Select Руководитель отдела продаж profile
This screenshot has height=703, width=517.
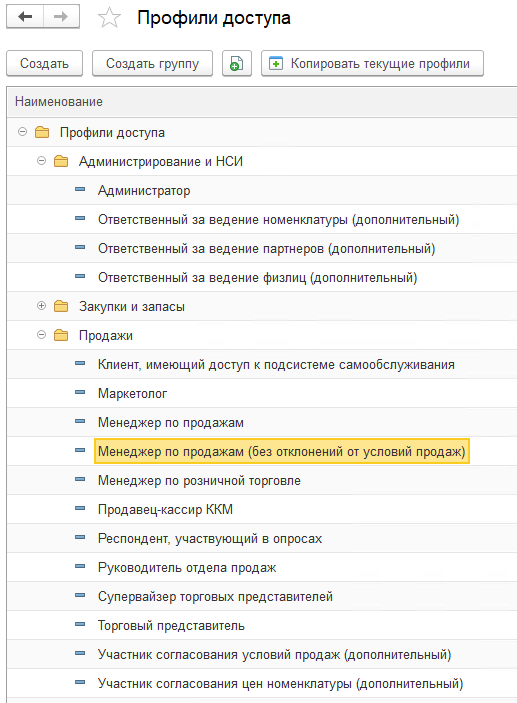click(x=262, y=567)
